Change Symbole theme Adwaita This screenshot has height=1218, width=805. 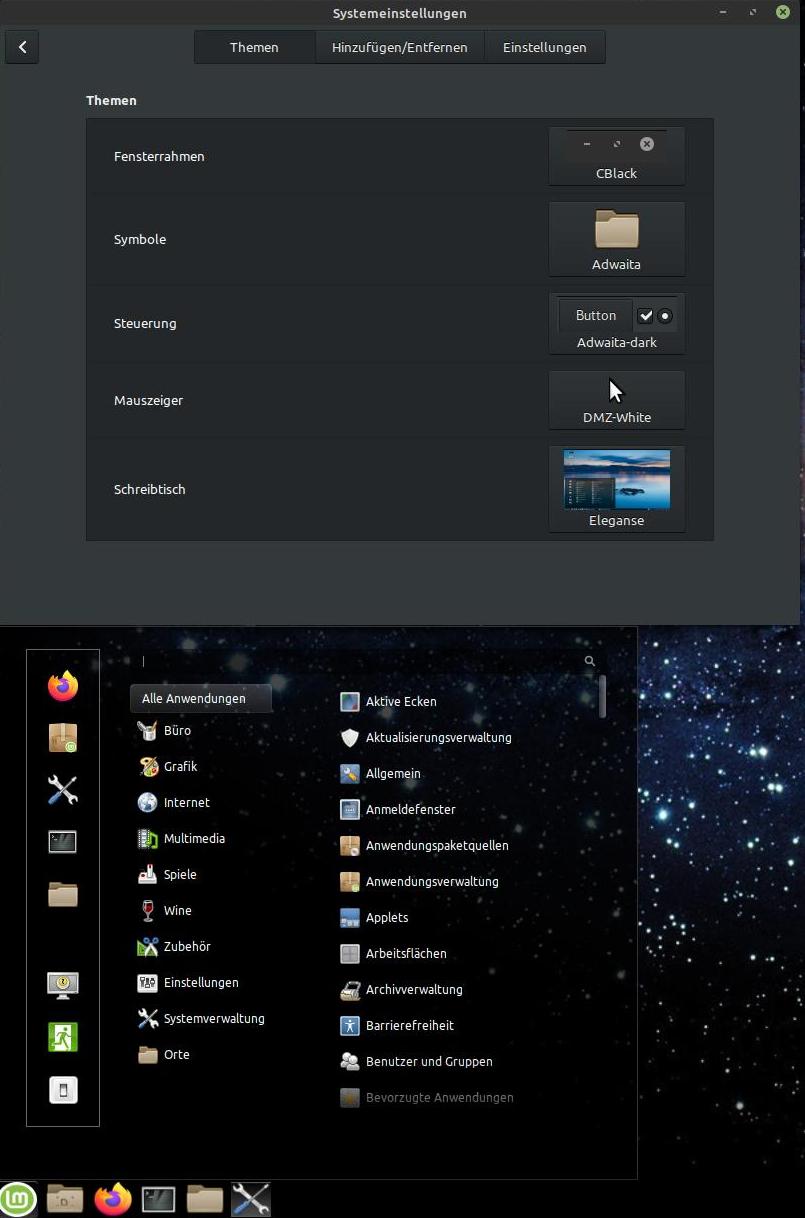pos(617,239)
